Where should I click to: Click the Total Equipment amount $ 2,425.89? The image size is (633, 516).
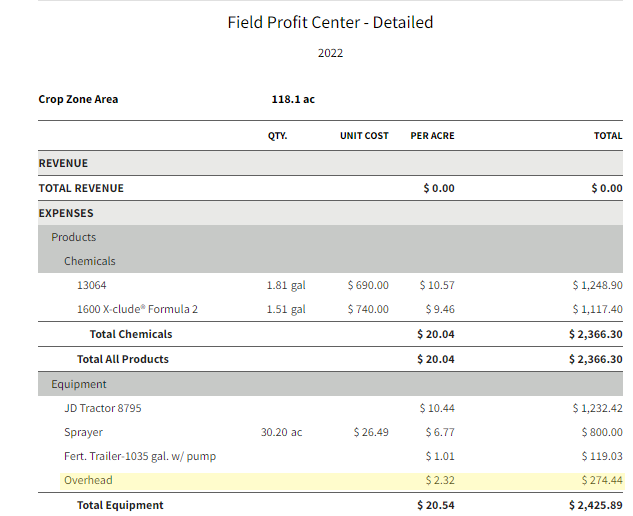click(595, 505)
